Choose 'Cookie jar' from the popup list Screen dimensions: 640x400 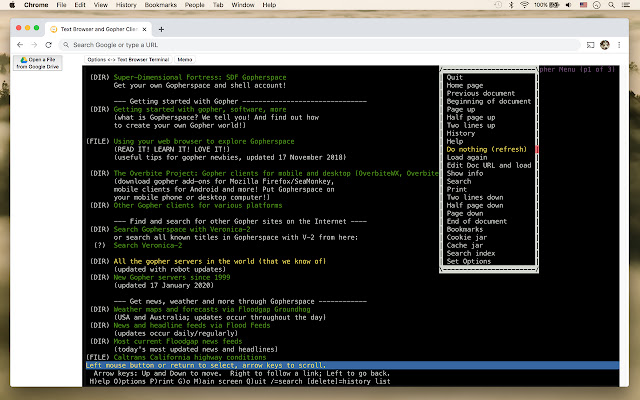[x=468, y=238]
